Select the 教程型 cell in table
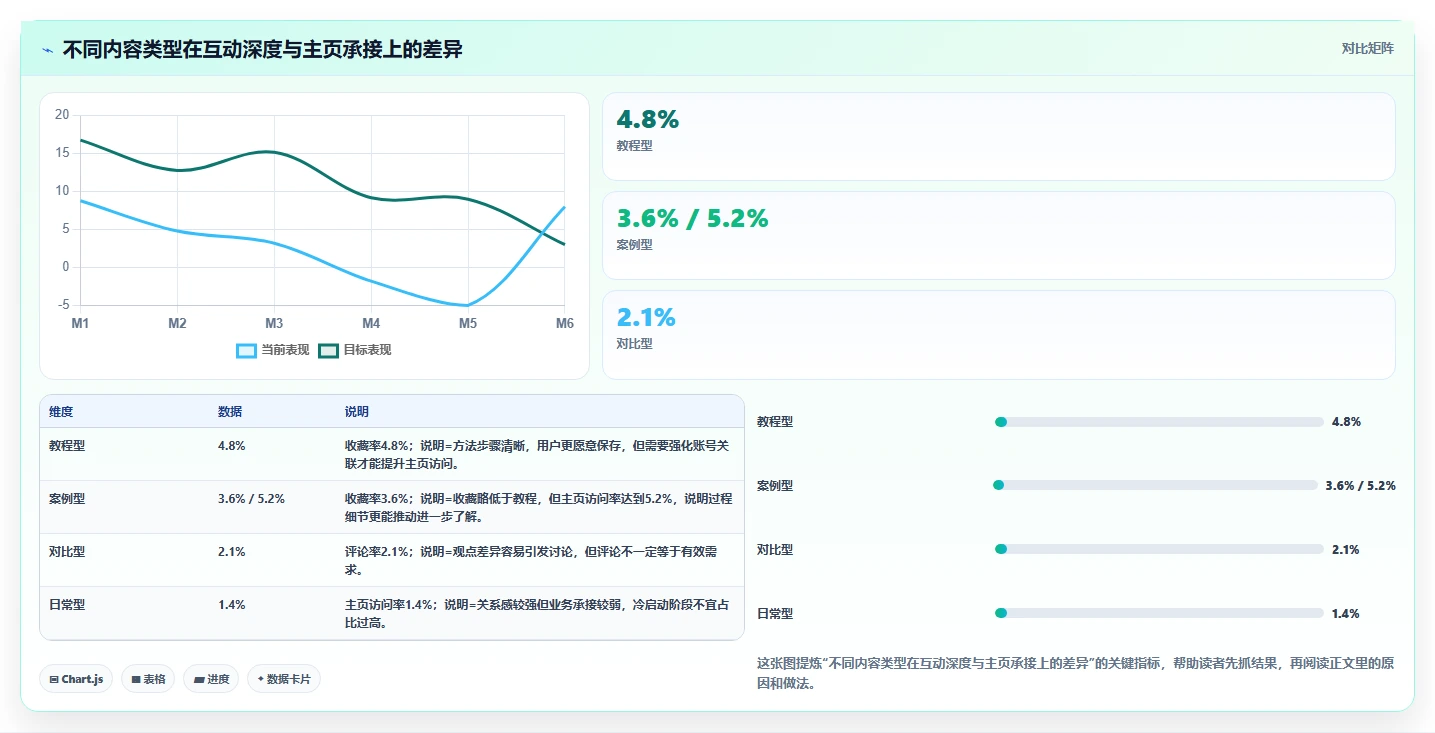This screenshot has width=1435, height=733. pyautogui.click(x=124, y=454)
